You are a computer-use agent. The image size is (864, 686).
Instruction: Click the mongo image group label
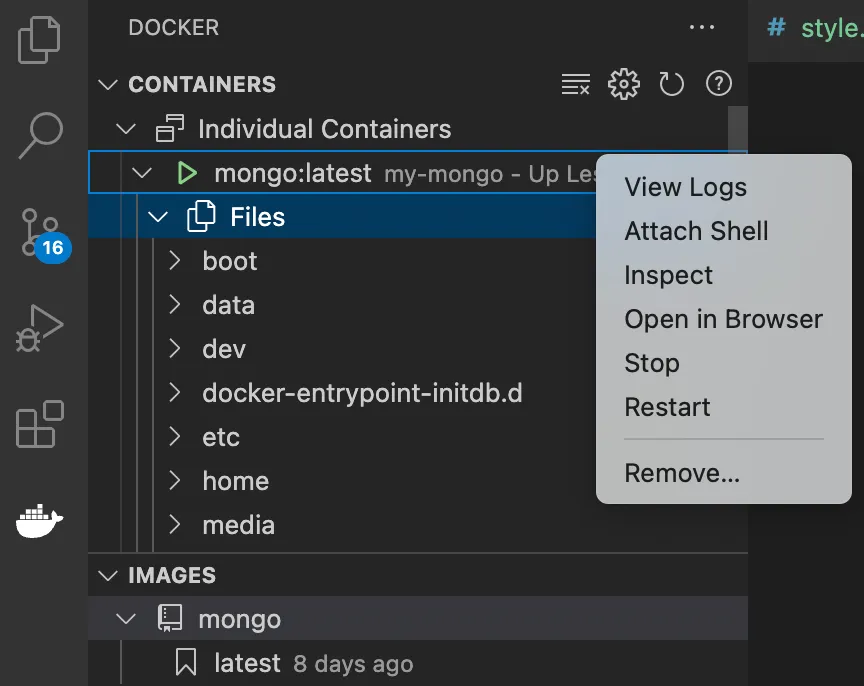[240, 619]
